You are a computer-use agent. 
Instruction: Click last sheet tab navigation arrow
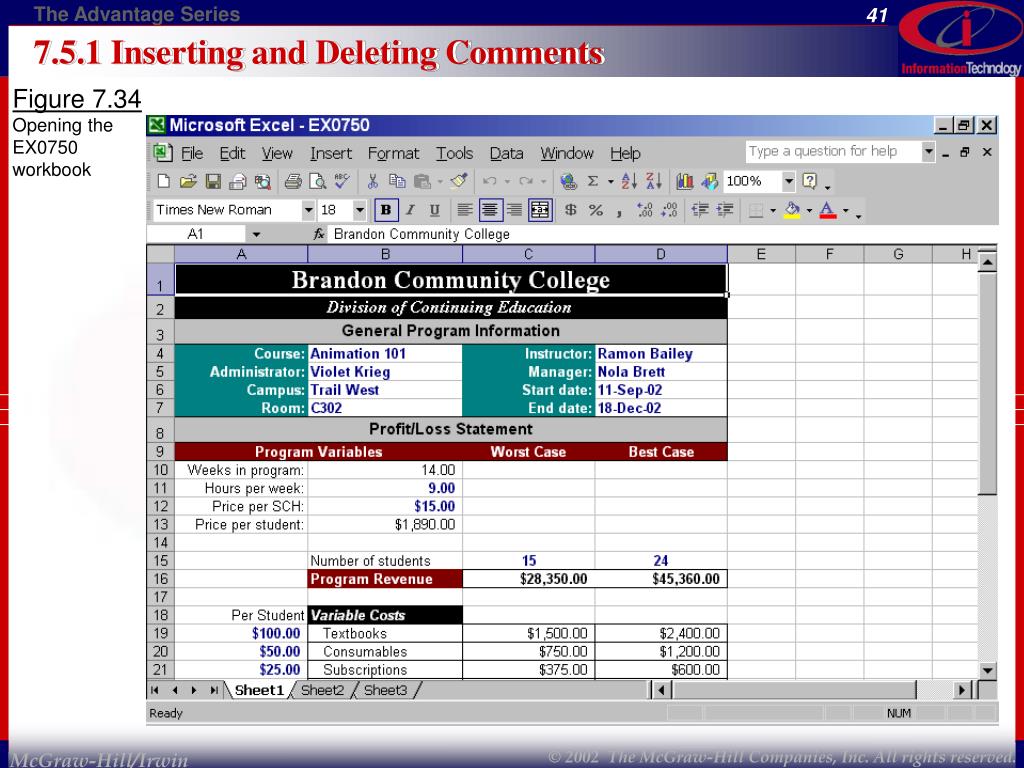214,690
